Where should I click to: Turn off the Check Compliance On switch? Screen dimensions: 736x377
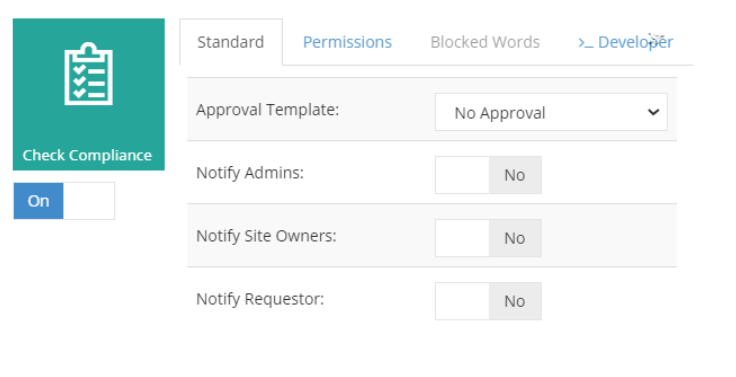[x=64, y=201]
